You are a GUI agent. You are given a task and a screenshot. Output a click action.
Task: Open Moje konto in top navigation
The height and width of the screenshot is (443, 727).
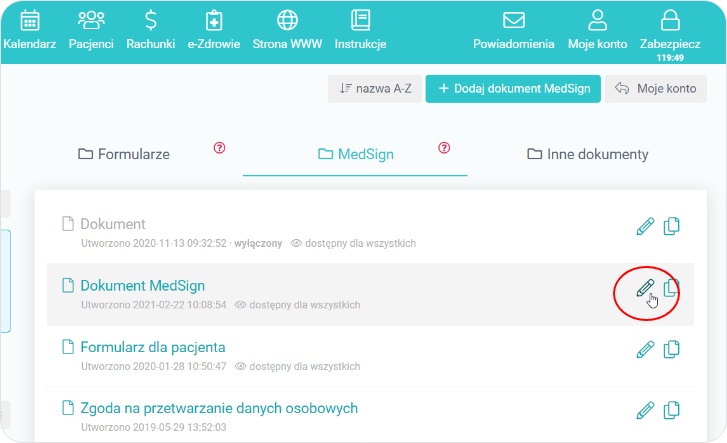click(598, 31)
